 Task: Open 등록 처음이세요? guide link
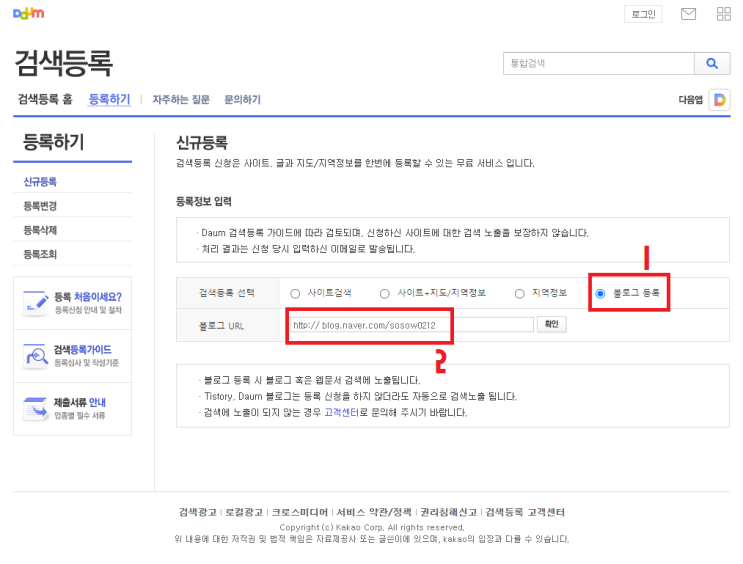pos(88,297)
